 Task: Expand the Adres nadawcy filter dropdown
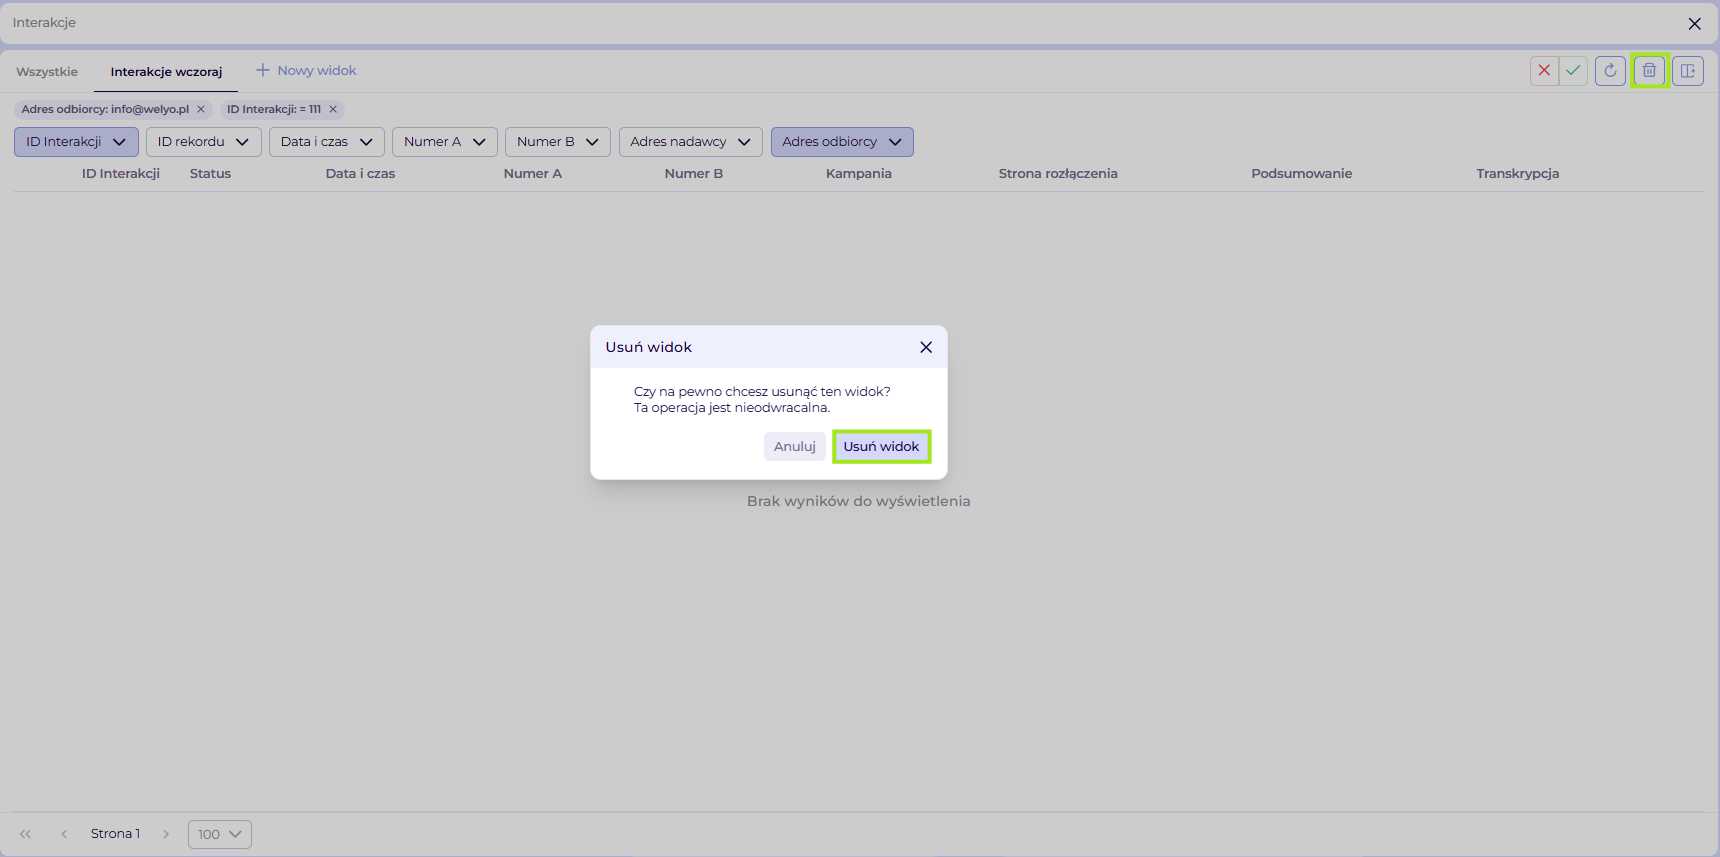point(690,142)
